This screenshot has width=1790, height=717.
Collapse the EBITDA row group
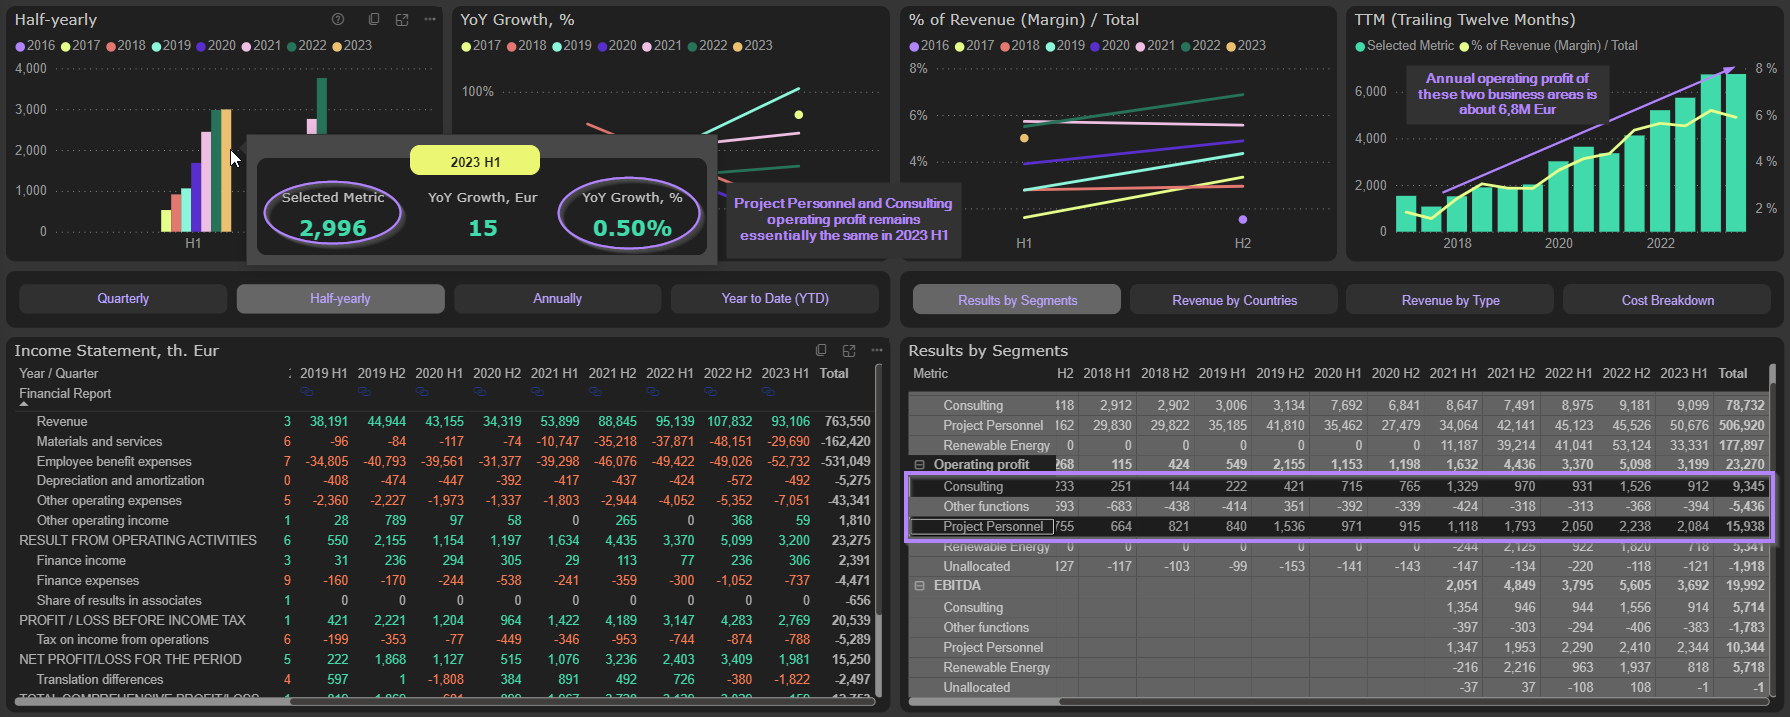click(x=920, y=586)
